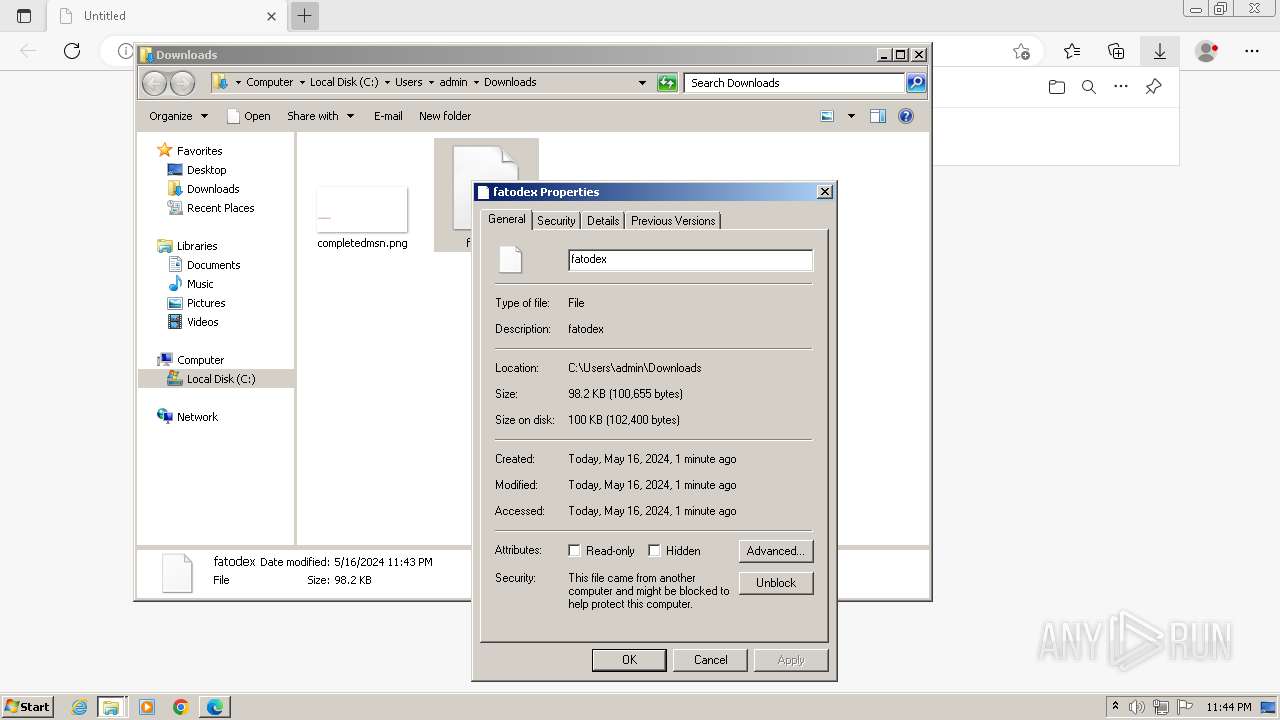Select Favorites in the navigation pane
This screenshot has height=720, width=1280.
[199, 151]
